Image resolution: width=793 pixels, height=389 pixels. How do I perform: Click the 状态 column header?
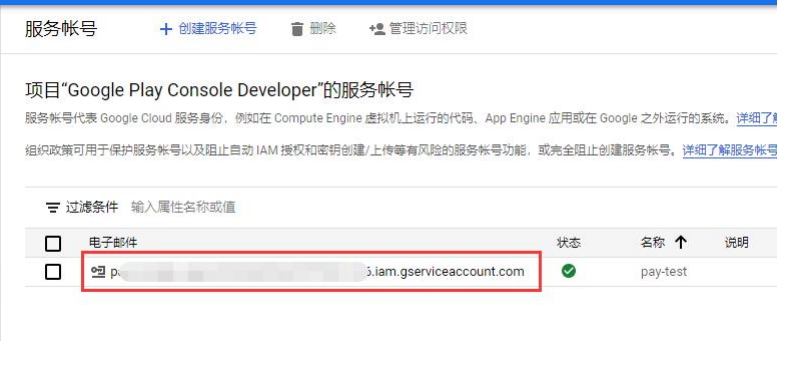[569, 243]
